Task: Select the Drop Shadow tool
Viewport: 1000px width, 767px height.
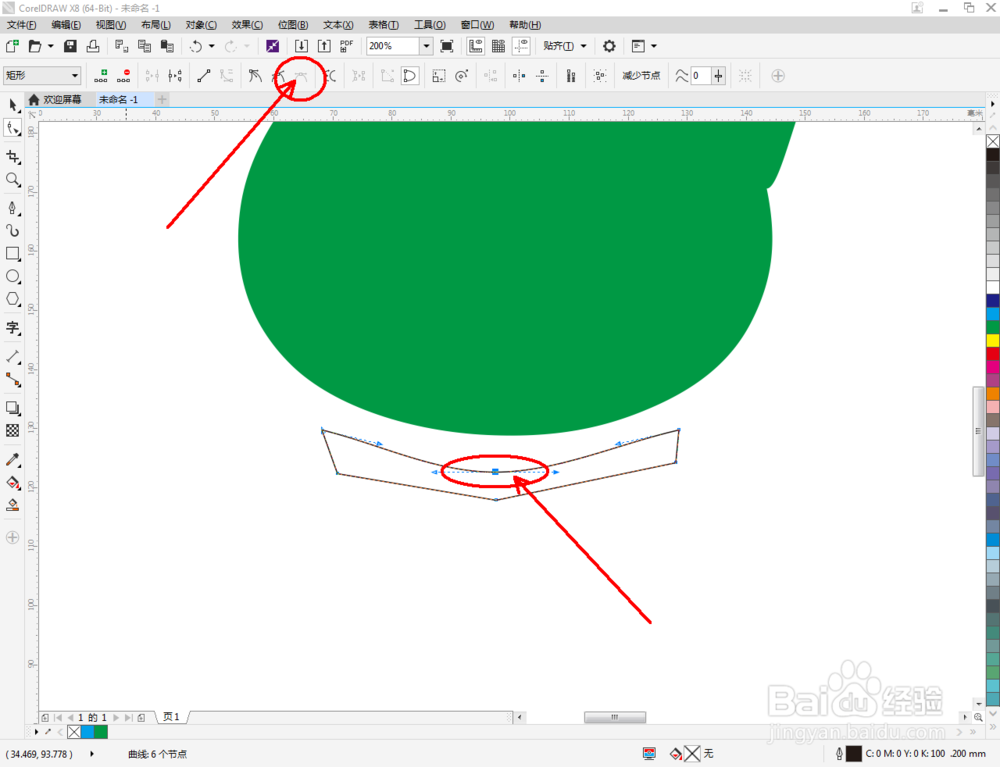Action: (13, 408)
